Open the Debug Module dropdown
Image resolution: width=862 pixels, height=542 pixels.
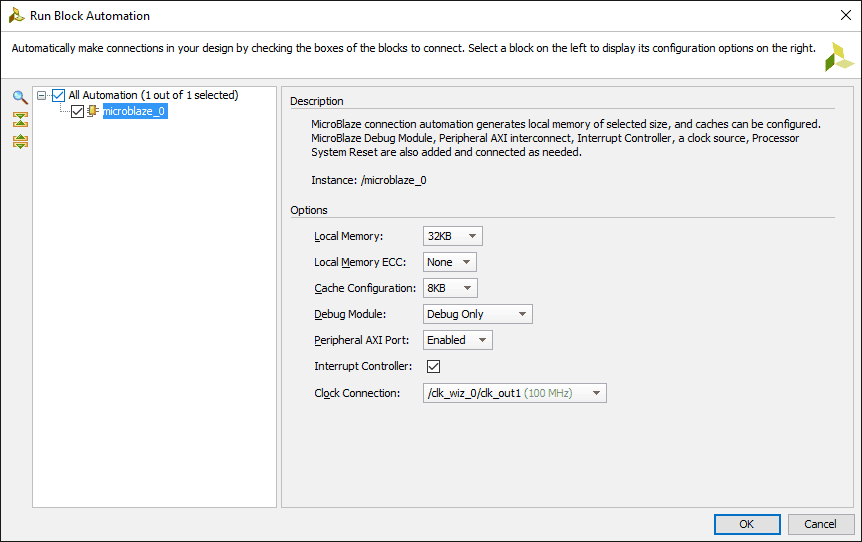point(477,314)
